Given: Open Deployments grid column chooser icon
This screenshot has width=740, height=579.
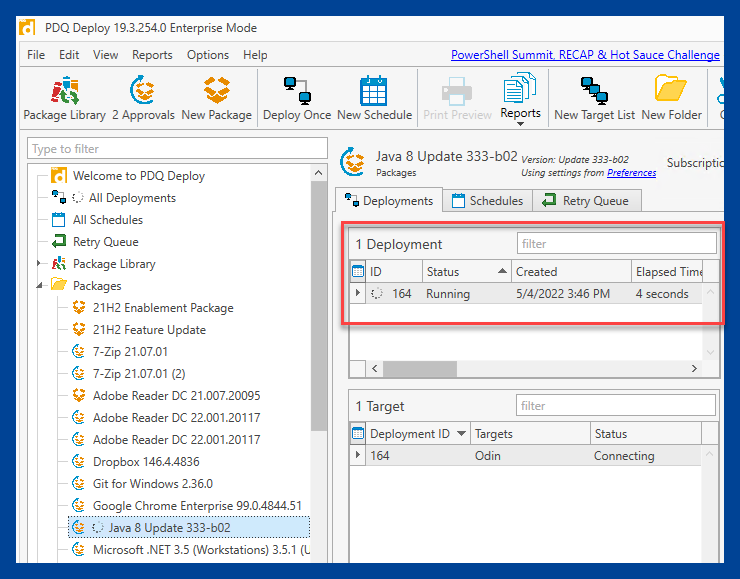Looking at the screenshot, I should tap(358, 271).
